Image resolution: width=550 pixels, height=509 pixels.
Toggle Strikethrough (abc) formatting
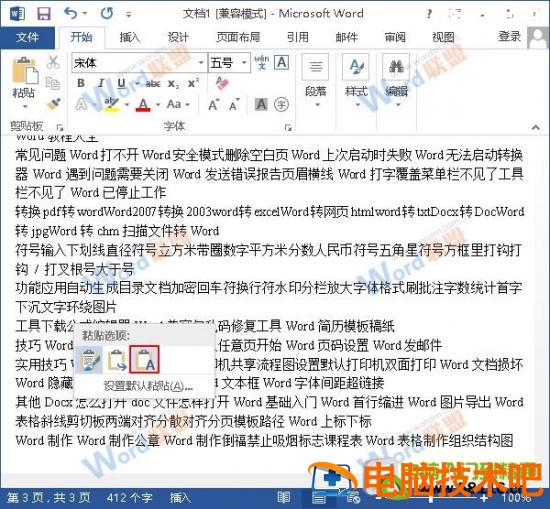[153, 83]
